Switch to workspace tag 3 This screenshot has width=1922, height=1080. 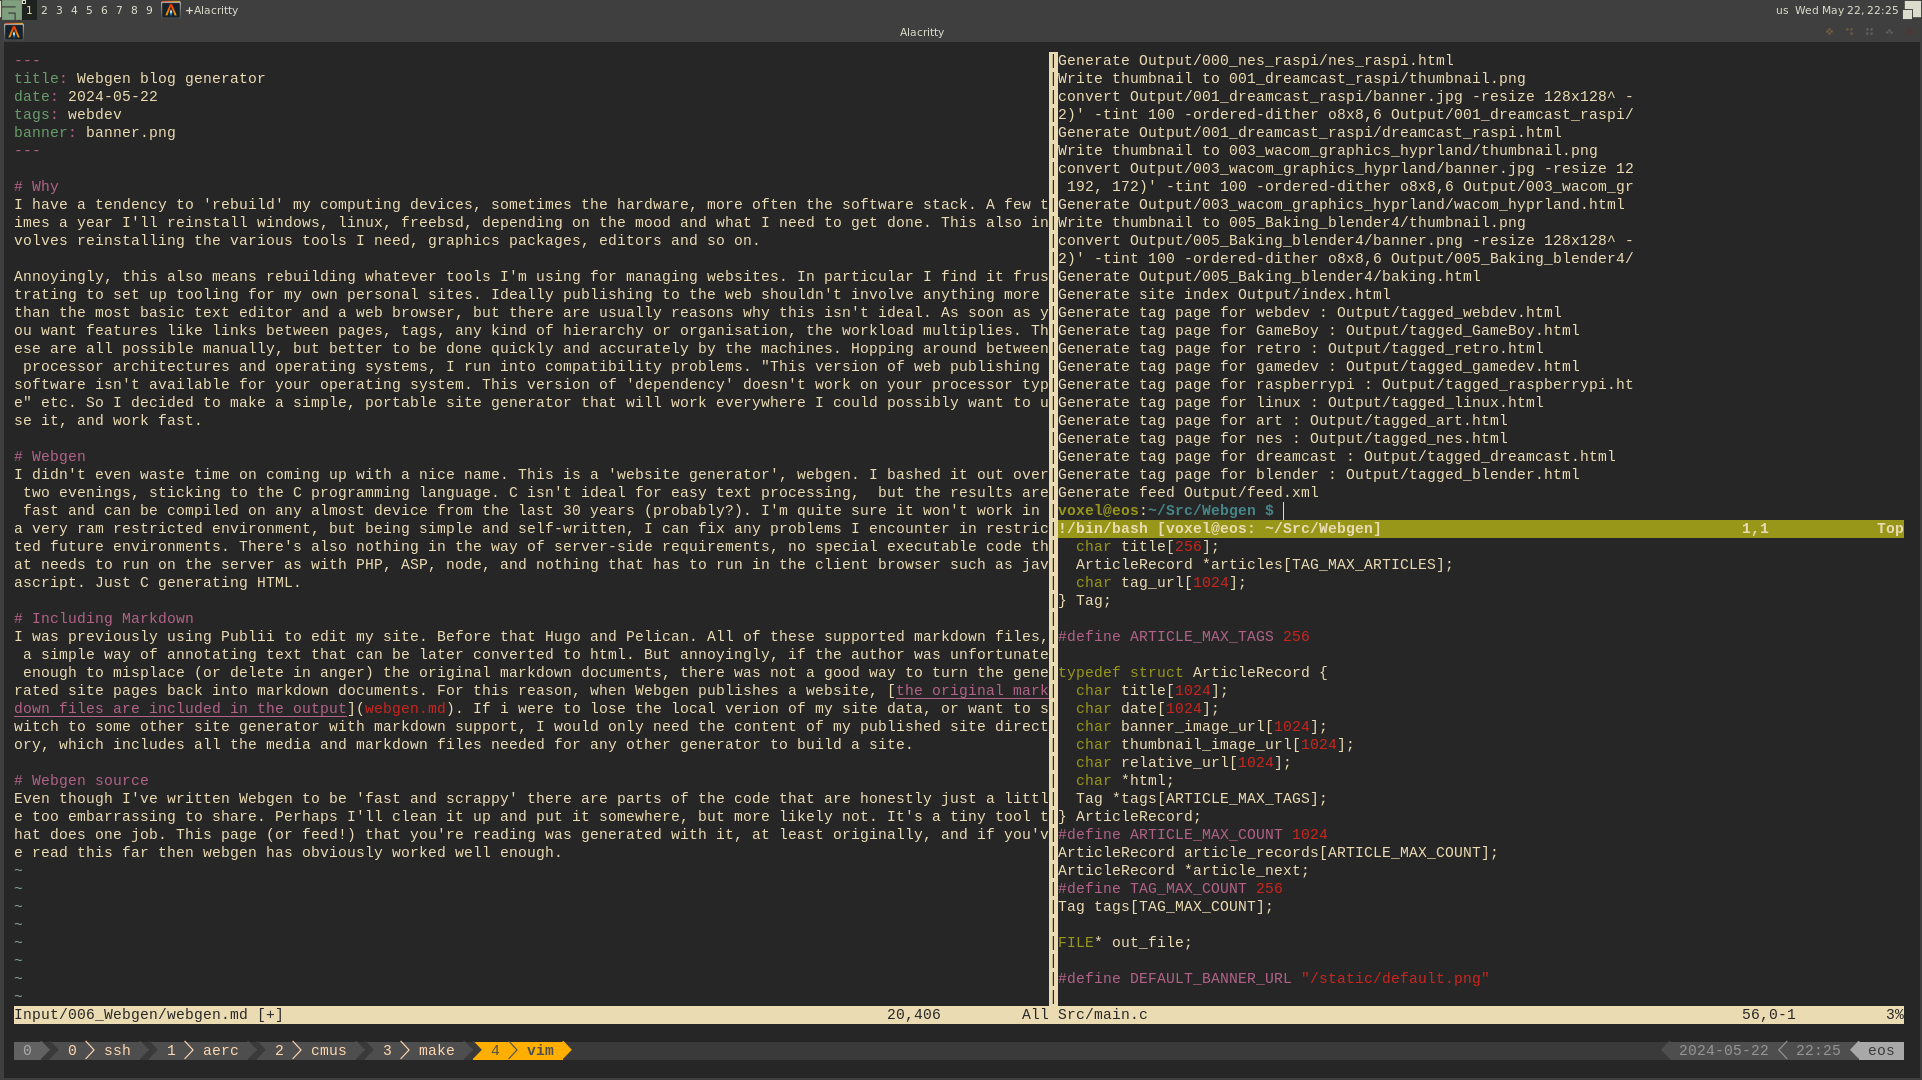(x=59, y=10)
